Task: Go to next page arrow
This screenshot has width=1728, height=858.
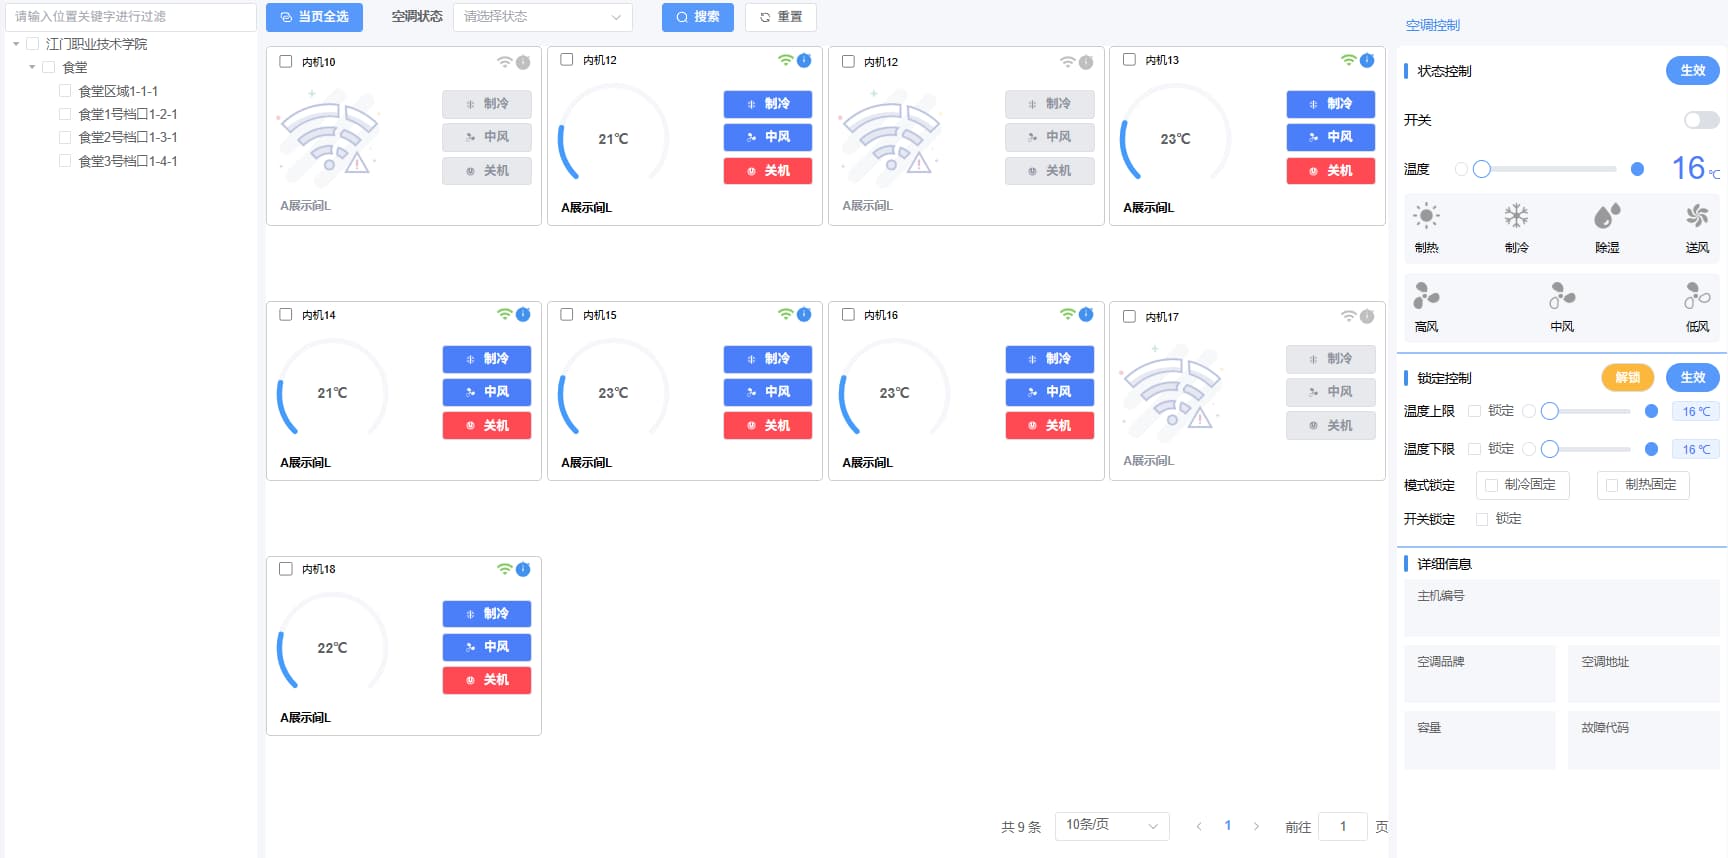Action: (x=1256, y=826)
